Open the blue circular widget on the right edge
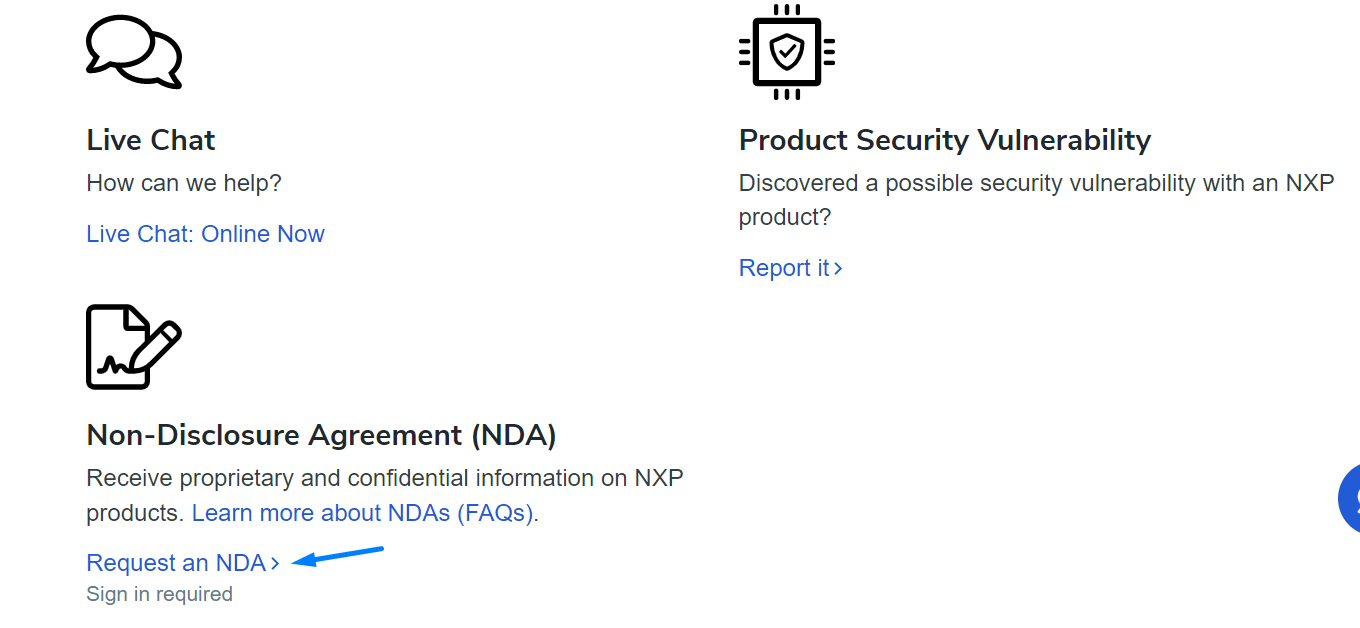Viewport: 1360px width, 628px height. (x=1352, y=498)
